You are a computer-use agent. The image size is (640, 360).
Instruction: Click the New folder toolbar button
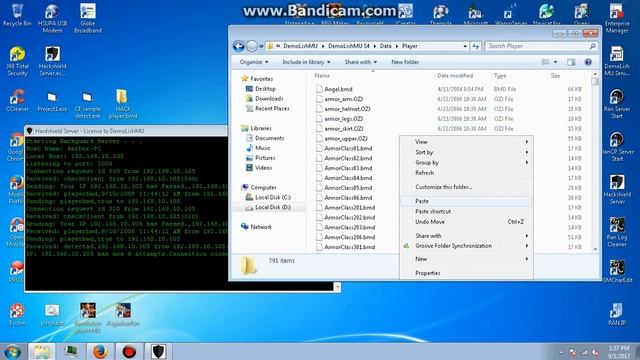click(405, 62)
